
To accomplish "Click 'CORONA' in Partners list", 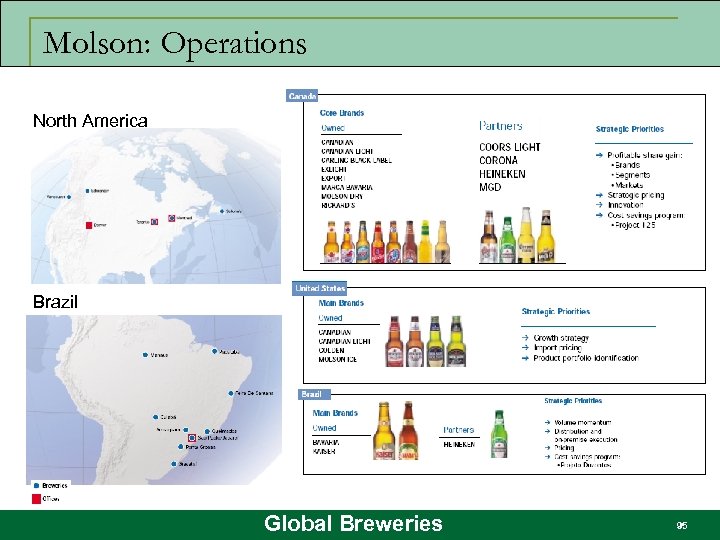I will tap(498, 160).
